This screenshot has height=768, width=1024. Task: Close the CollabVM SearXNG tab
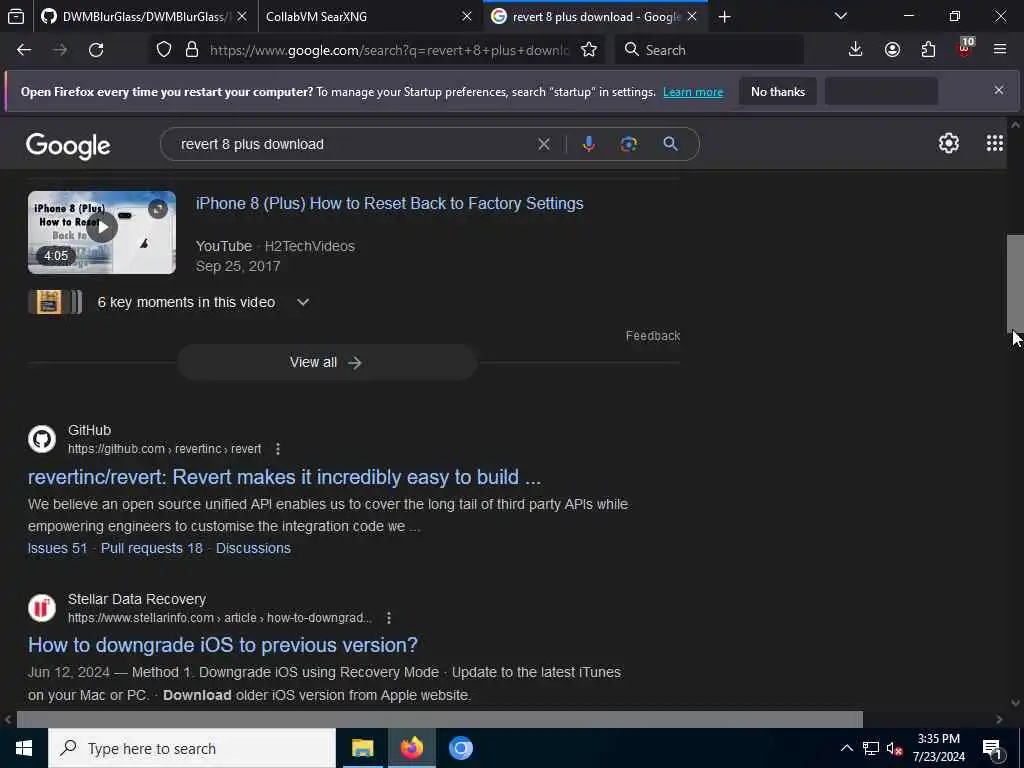coord(467,16)
